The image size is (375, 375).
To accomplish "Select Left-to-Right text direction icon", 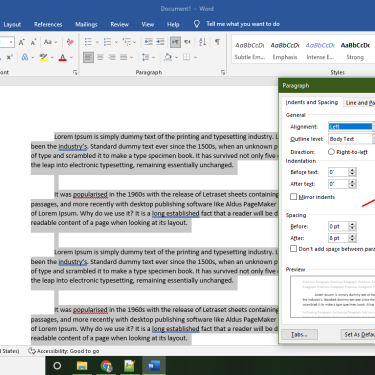I will point(175,42).
